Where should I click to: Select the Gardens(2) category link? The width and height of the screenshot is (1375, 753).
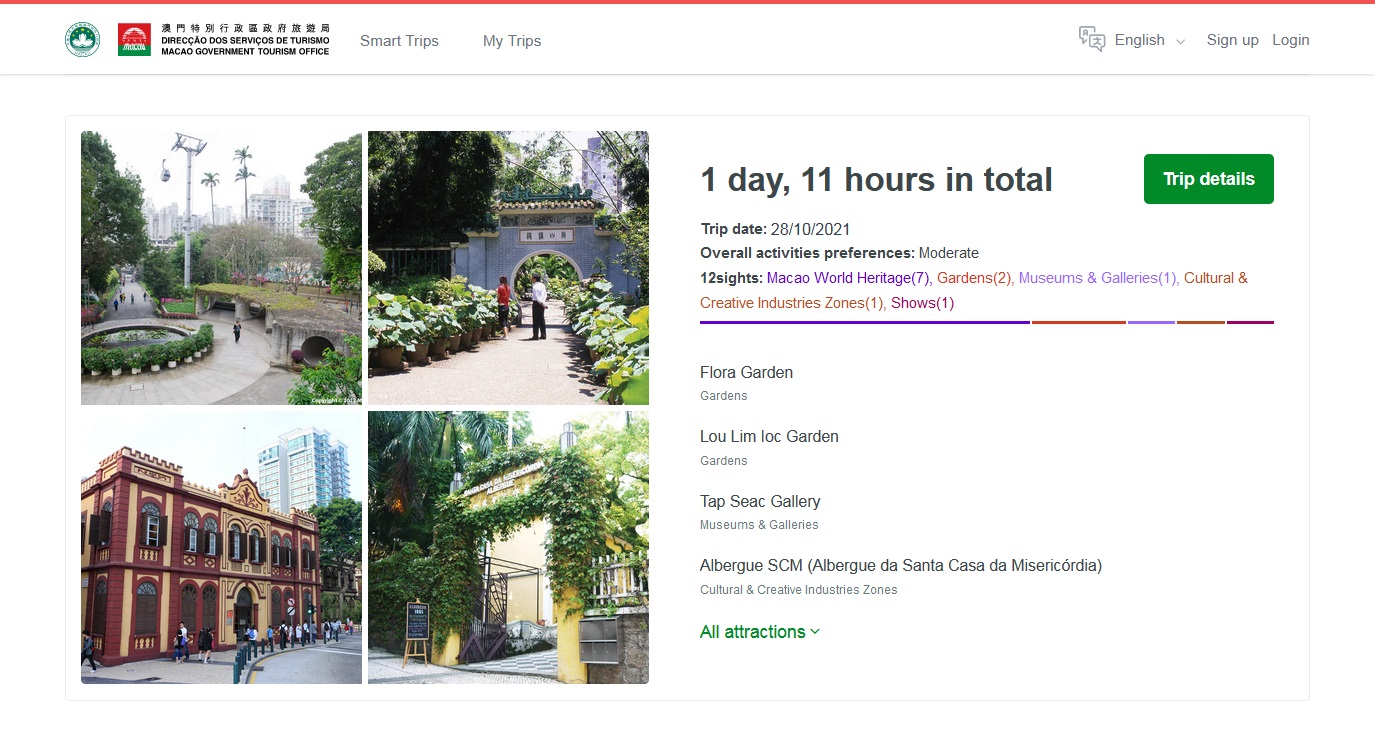974,278
